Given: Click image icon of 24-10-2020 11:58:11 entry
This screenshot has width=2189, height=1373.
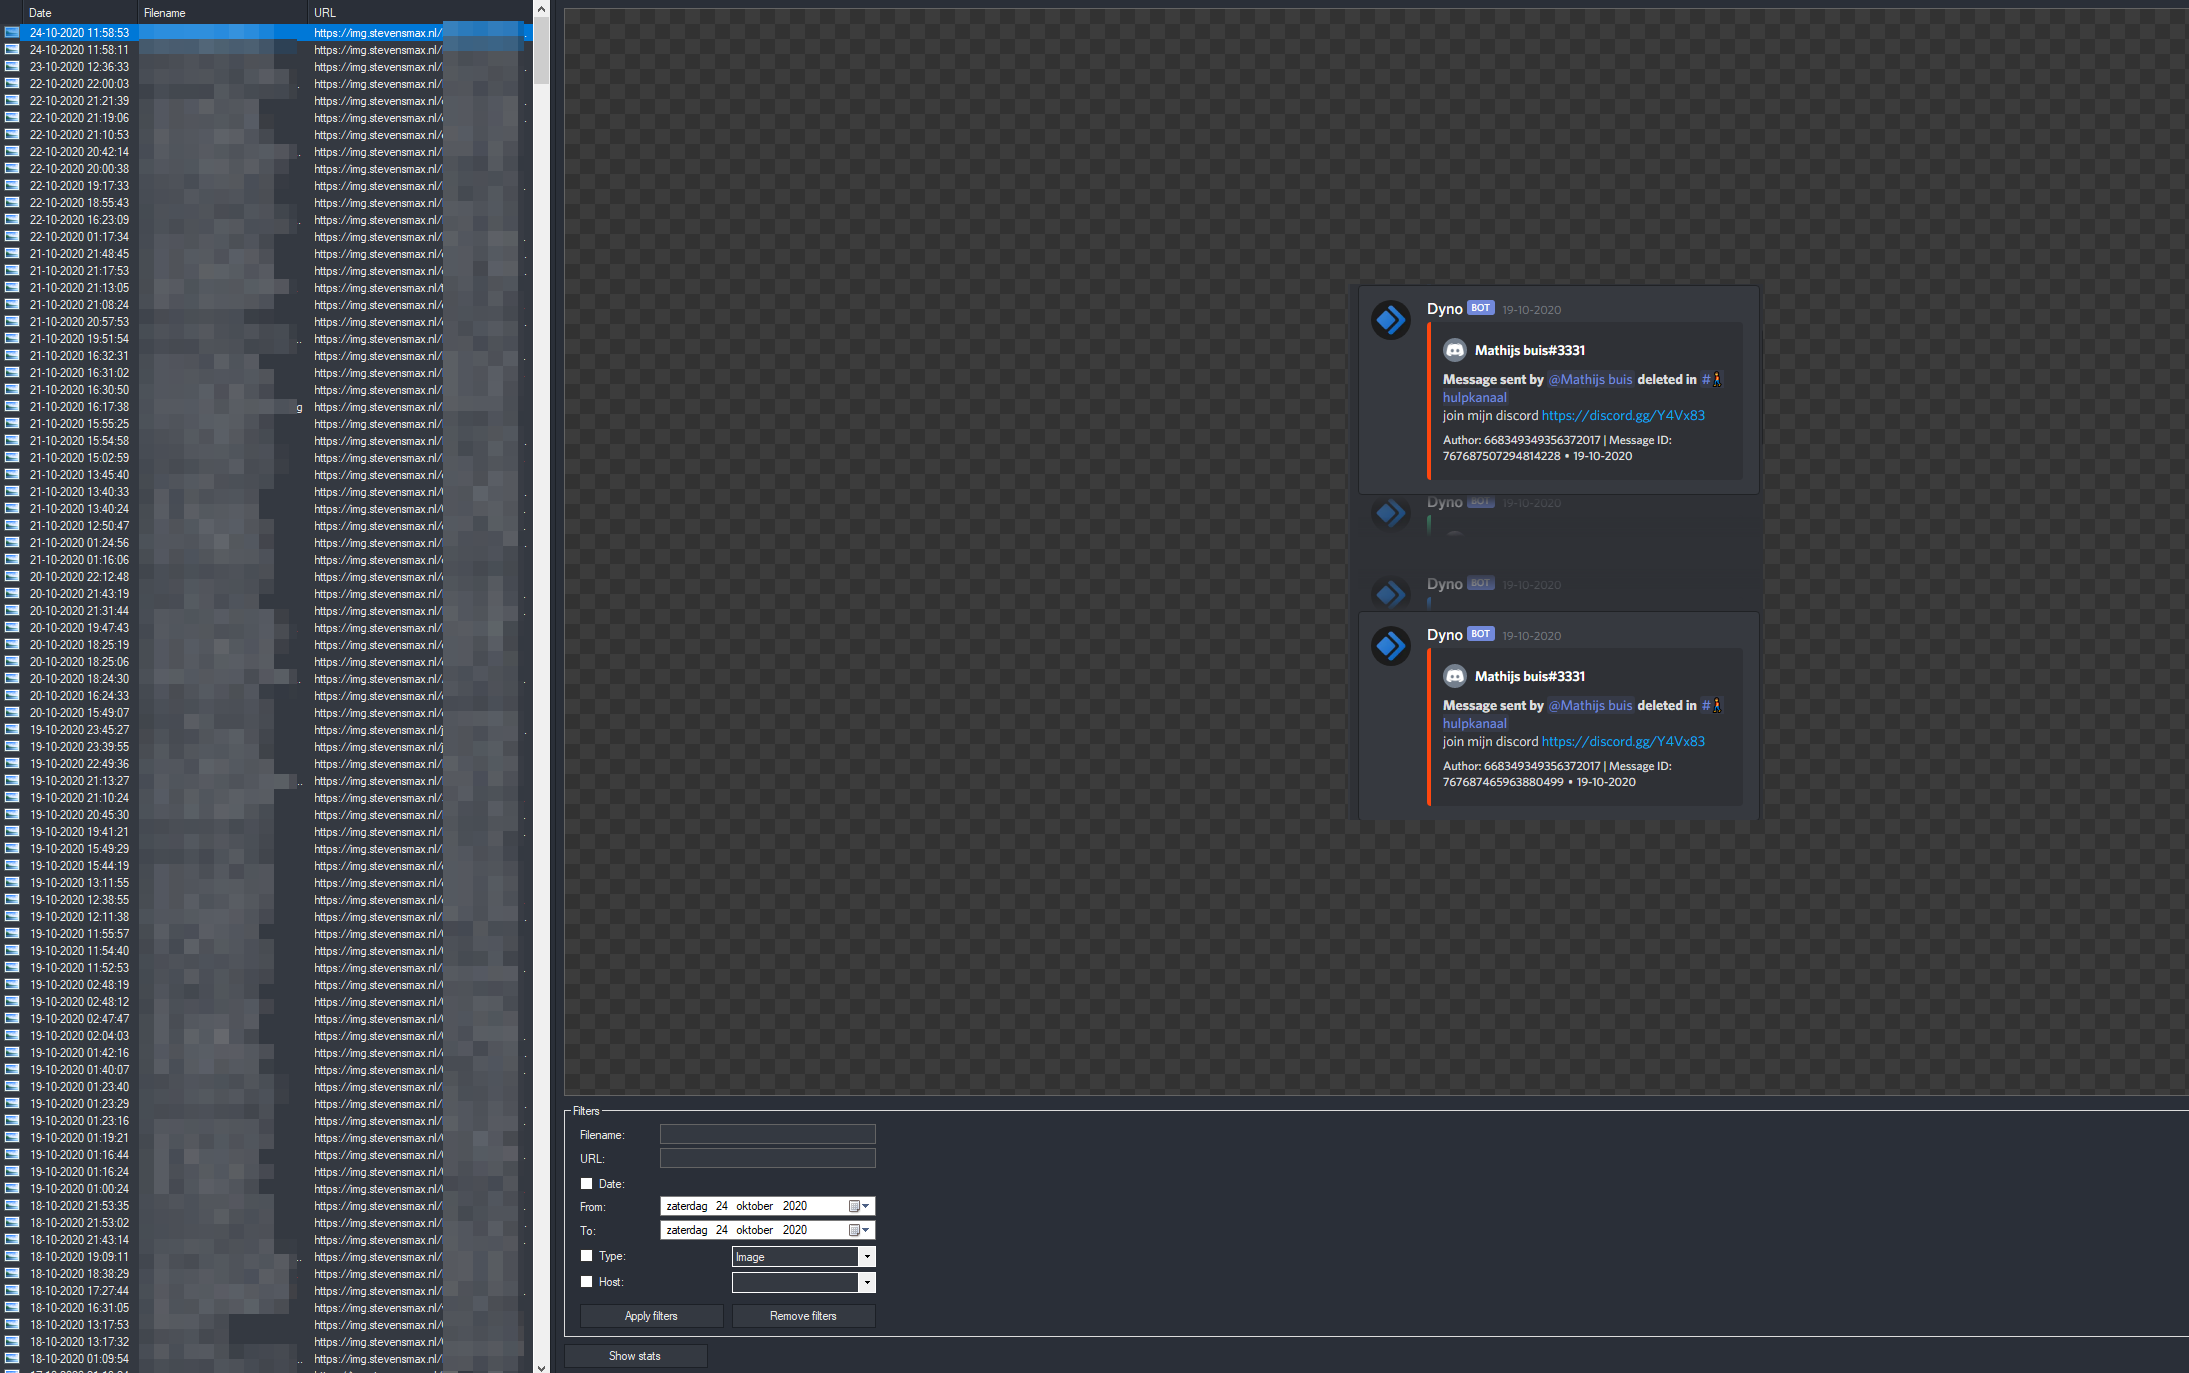Looking at the screenshot, I should click(x=12, y=50).
